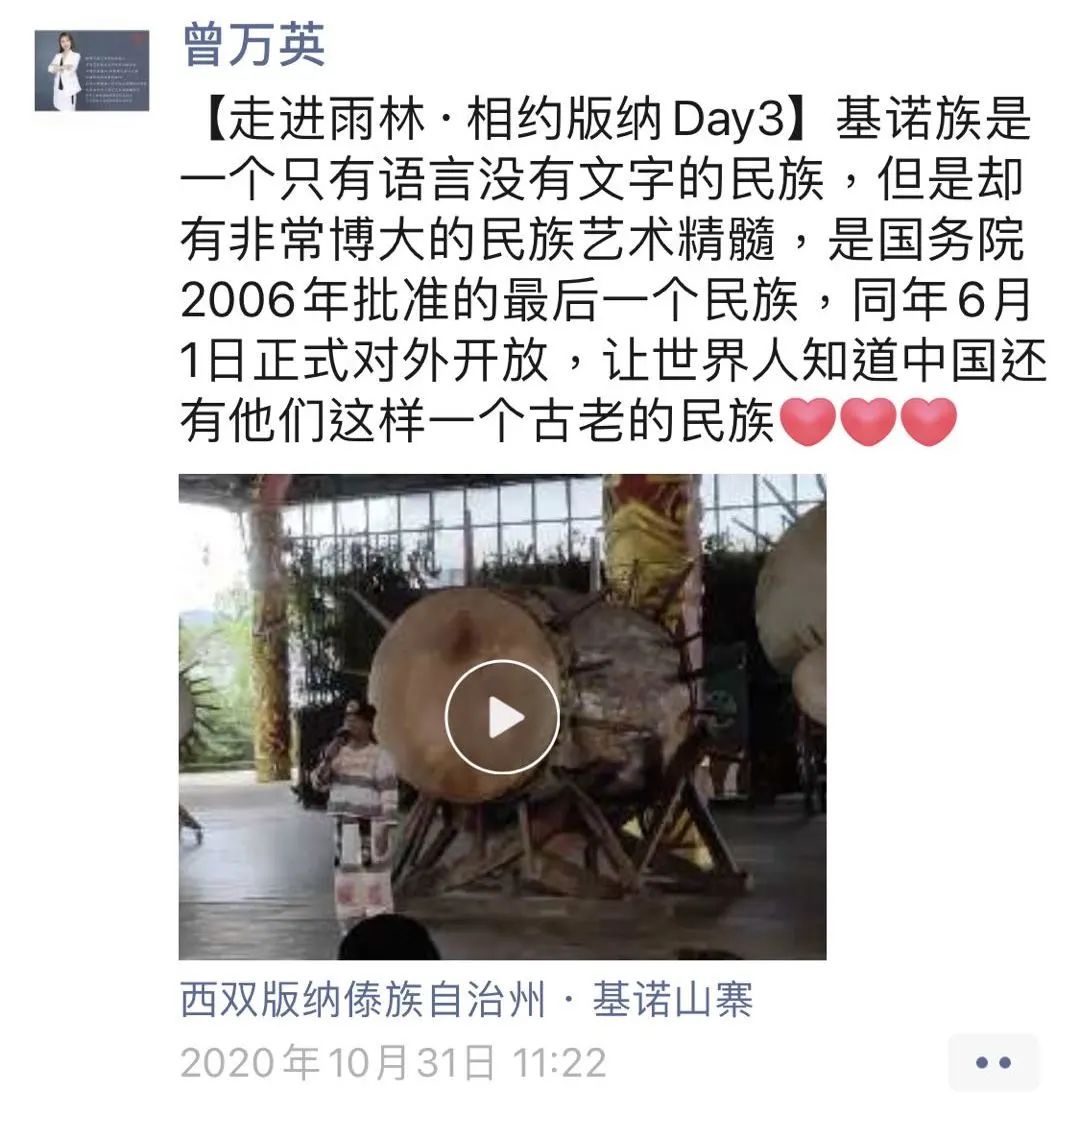Open the two-dot like/comment menu
1080x1123 pixels.
tap(993, 1063)
